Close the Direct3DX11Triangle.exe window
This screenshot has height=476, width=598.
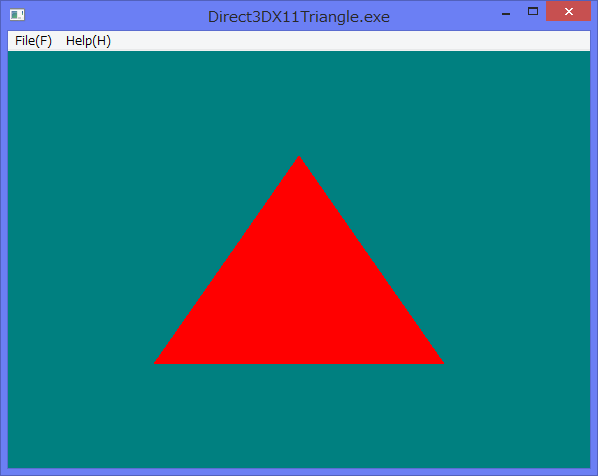(569, 11)
